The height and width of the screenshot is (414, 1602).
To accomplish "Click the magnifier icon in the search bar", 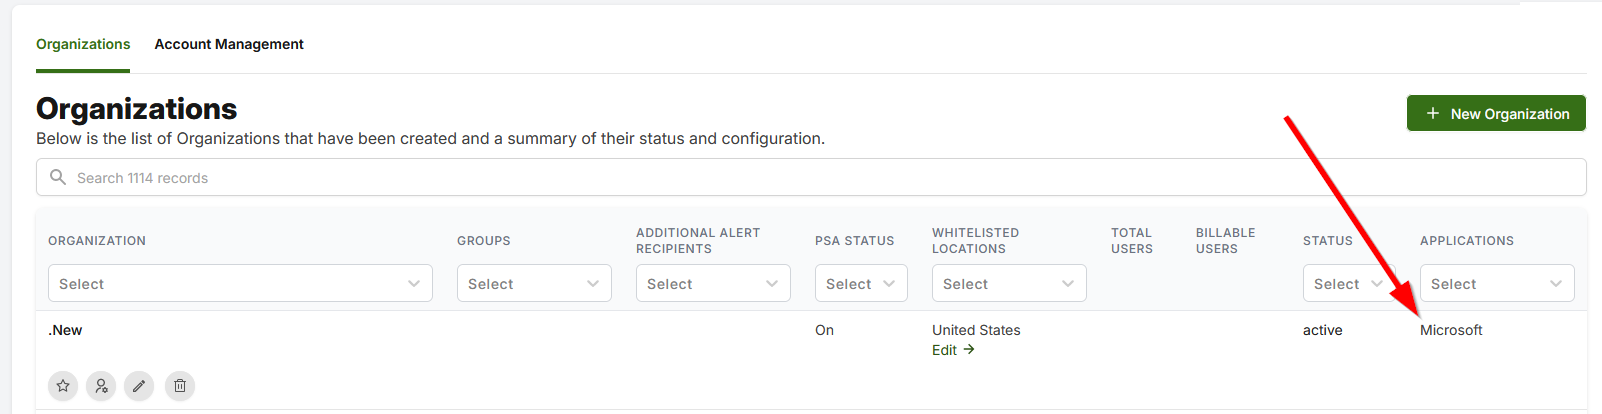I will [58, 177].
